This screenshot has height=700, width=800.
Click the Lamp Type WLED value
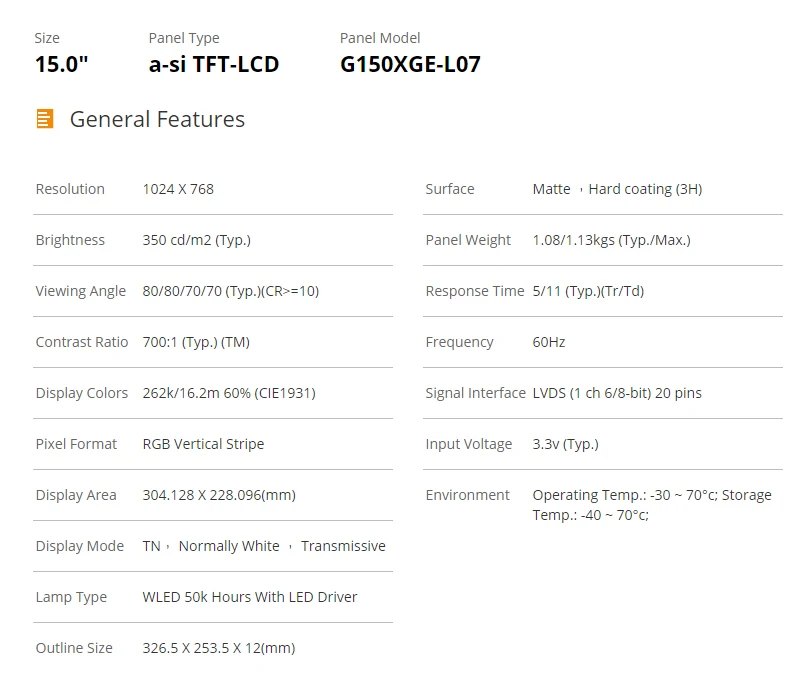(250, 597)
